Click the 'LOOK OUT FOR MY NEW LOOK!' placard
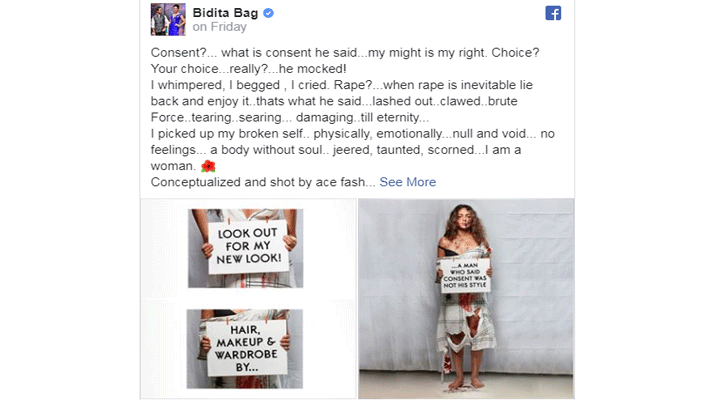The width and height of the screenshot is (725, 400). point(248,246)
